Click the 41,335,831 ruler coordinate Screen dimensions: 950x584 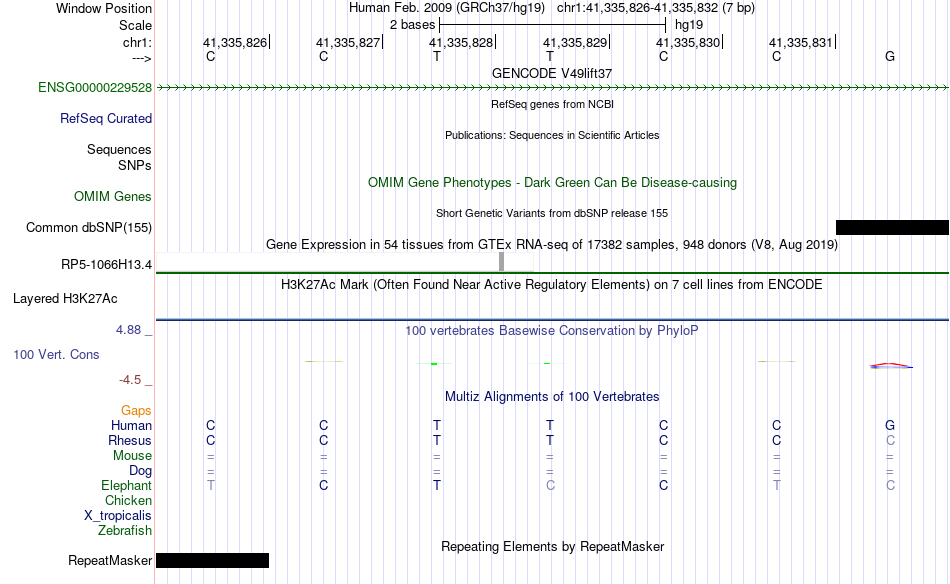coord(801,42)
